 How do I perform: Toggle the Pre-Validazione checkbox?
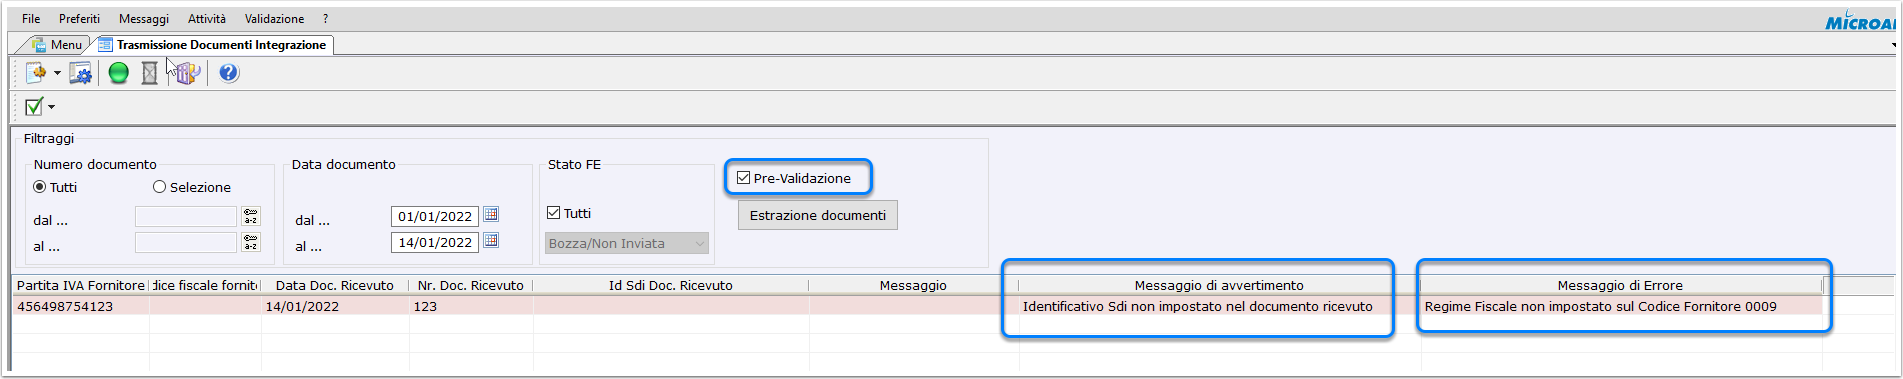(x=743, y=178)
